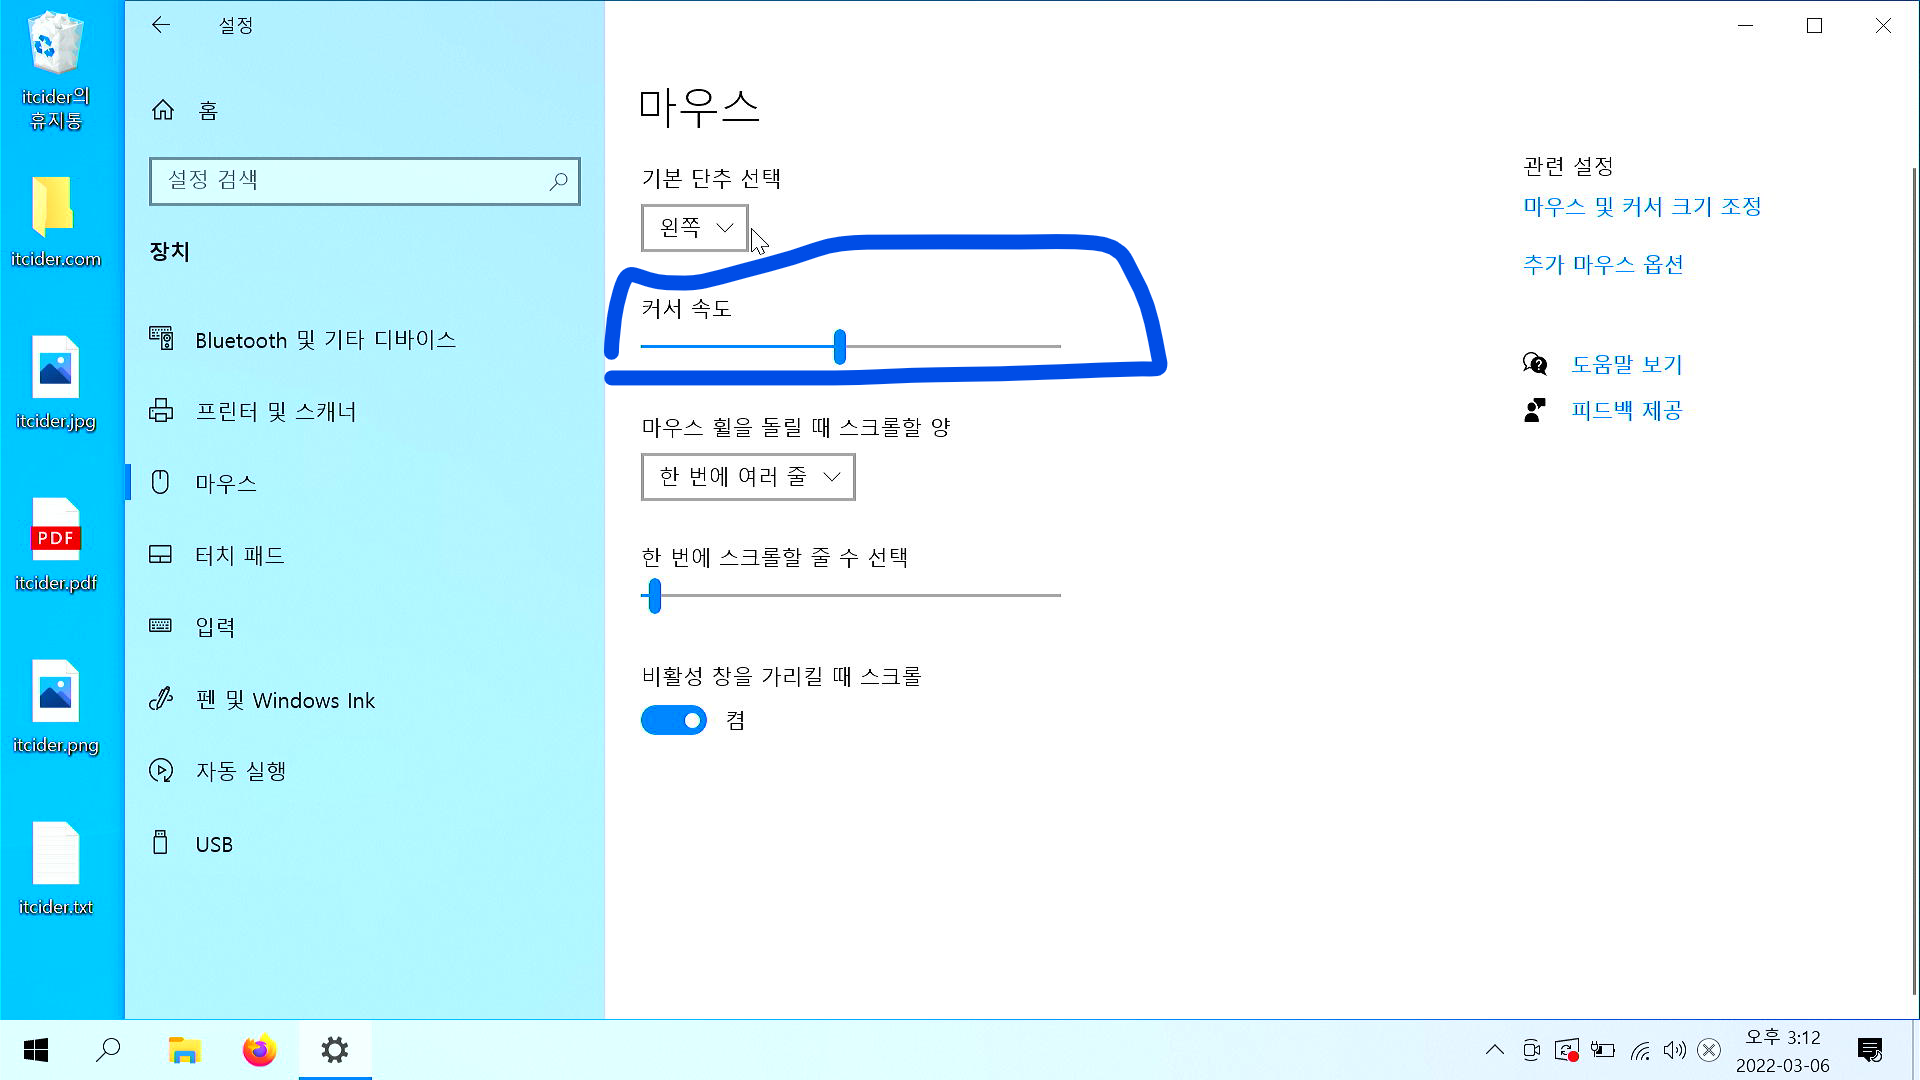1920x1080 pixels.
Task: Click the 마우스 및 커서 크기 조정 link
Action: pos(1643,206)
